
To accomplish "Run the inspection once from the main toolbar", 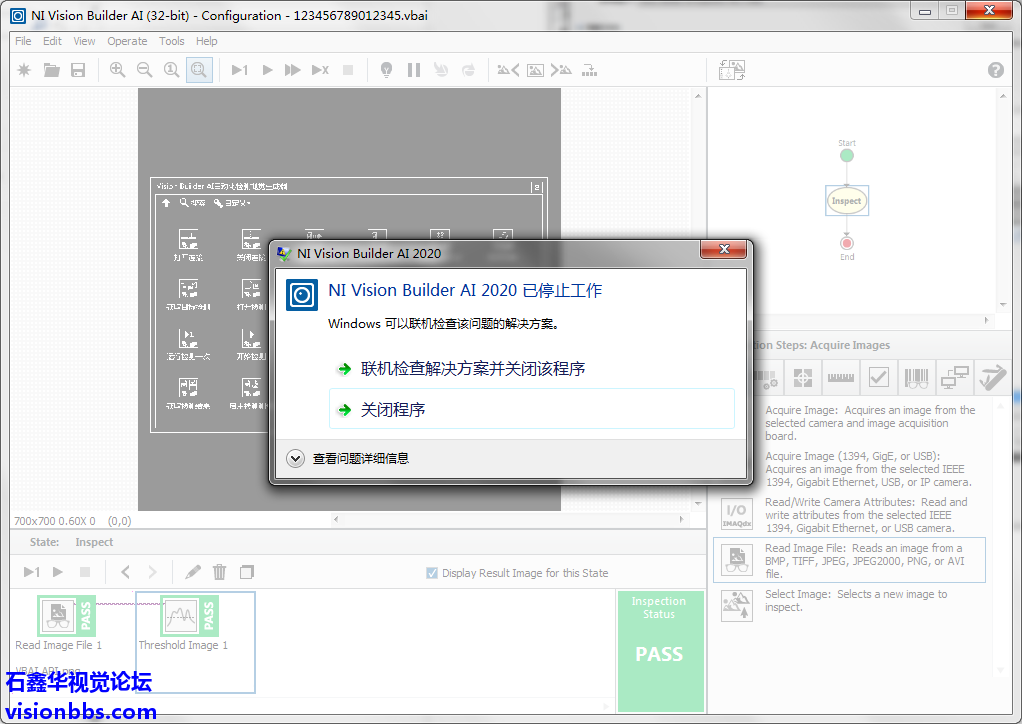I will click(x=240, y=70).
